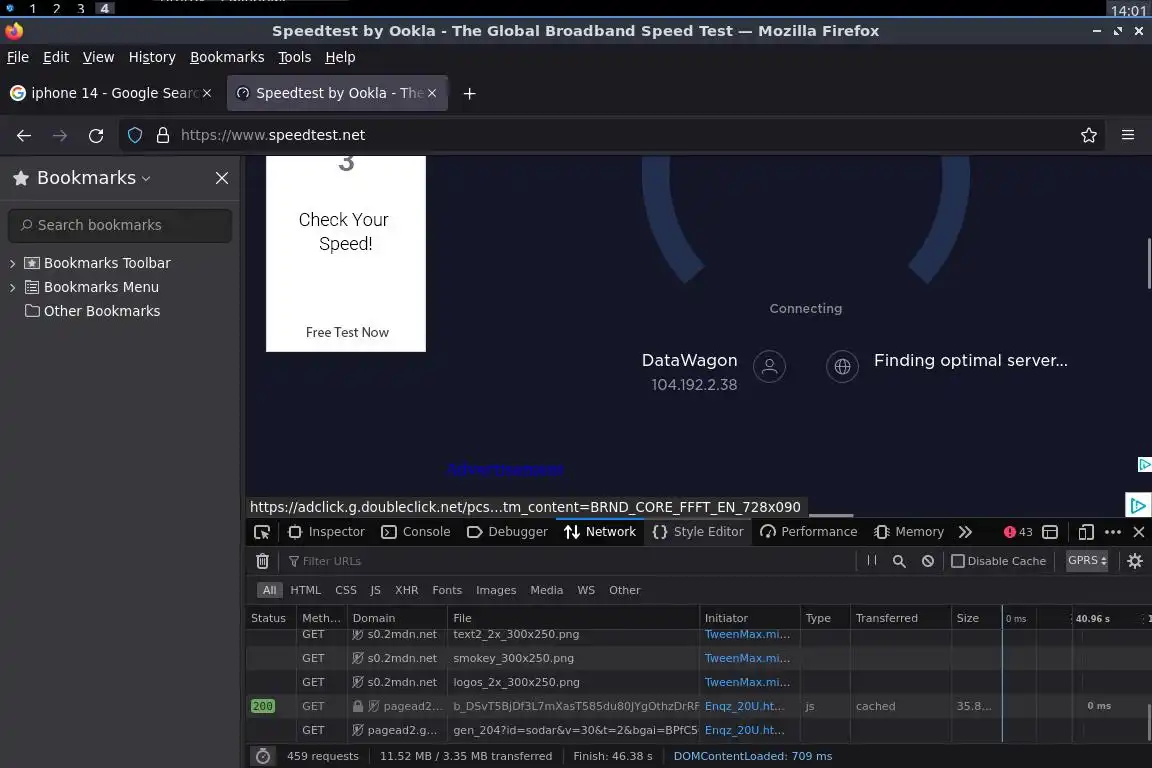This screenshot has width=1152, height=768.
Task: Open tracking protection shield icon
Action: [x=135, y=135]
